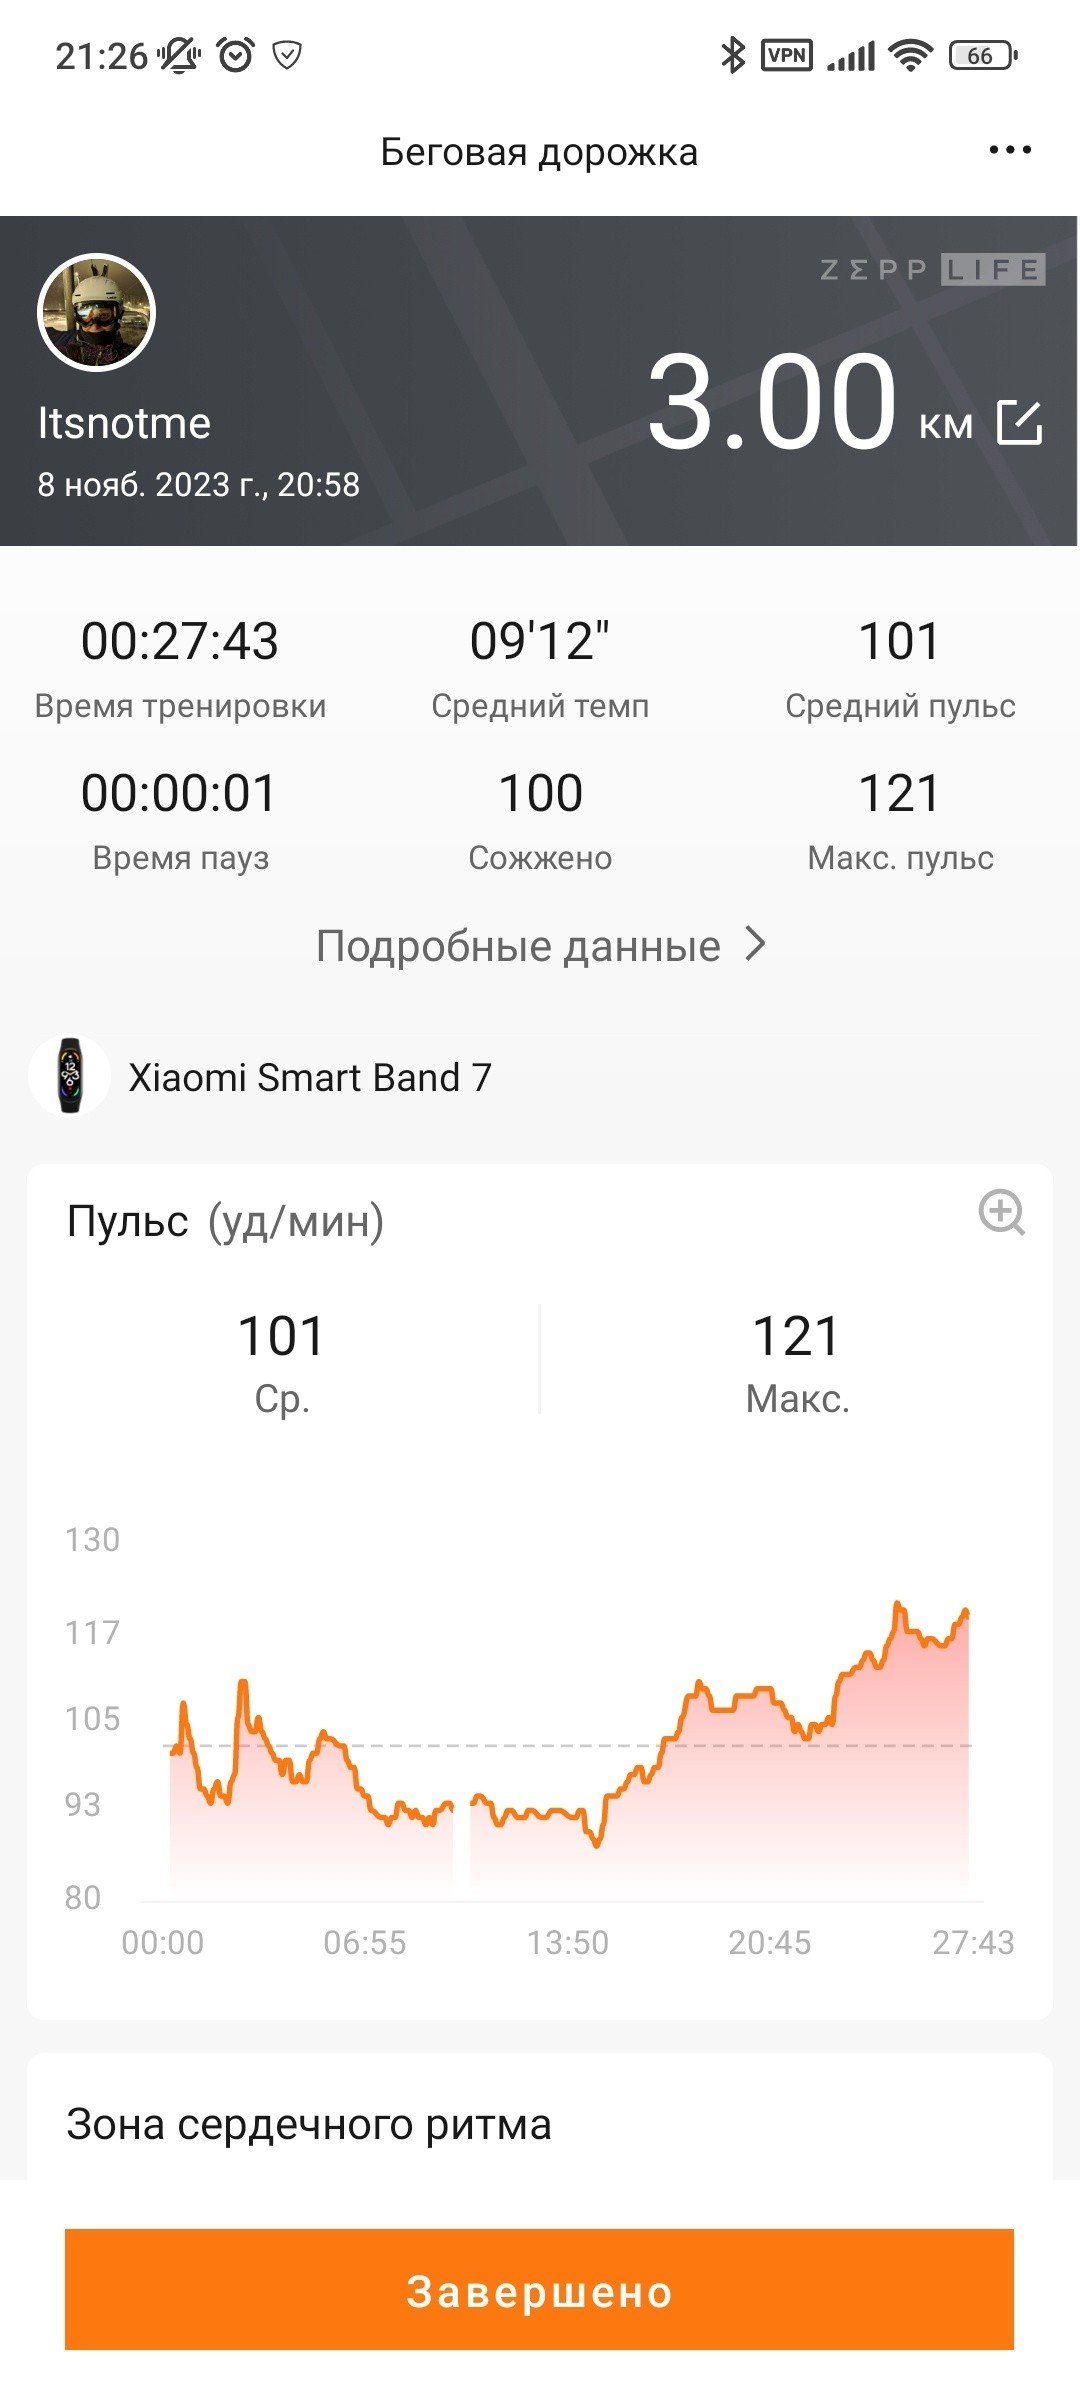The height and width of the screenshot is (2400, 1080).
Task: Tap the alarm clock status icon
Action: coord(236,55)
